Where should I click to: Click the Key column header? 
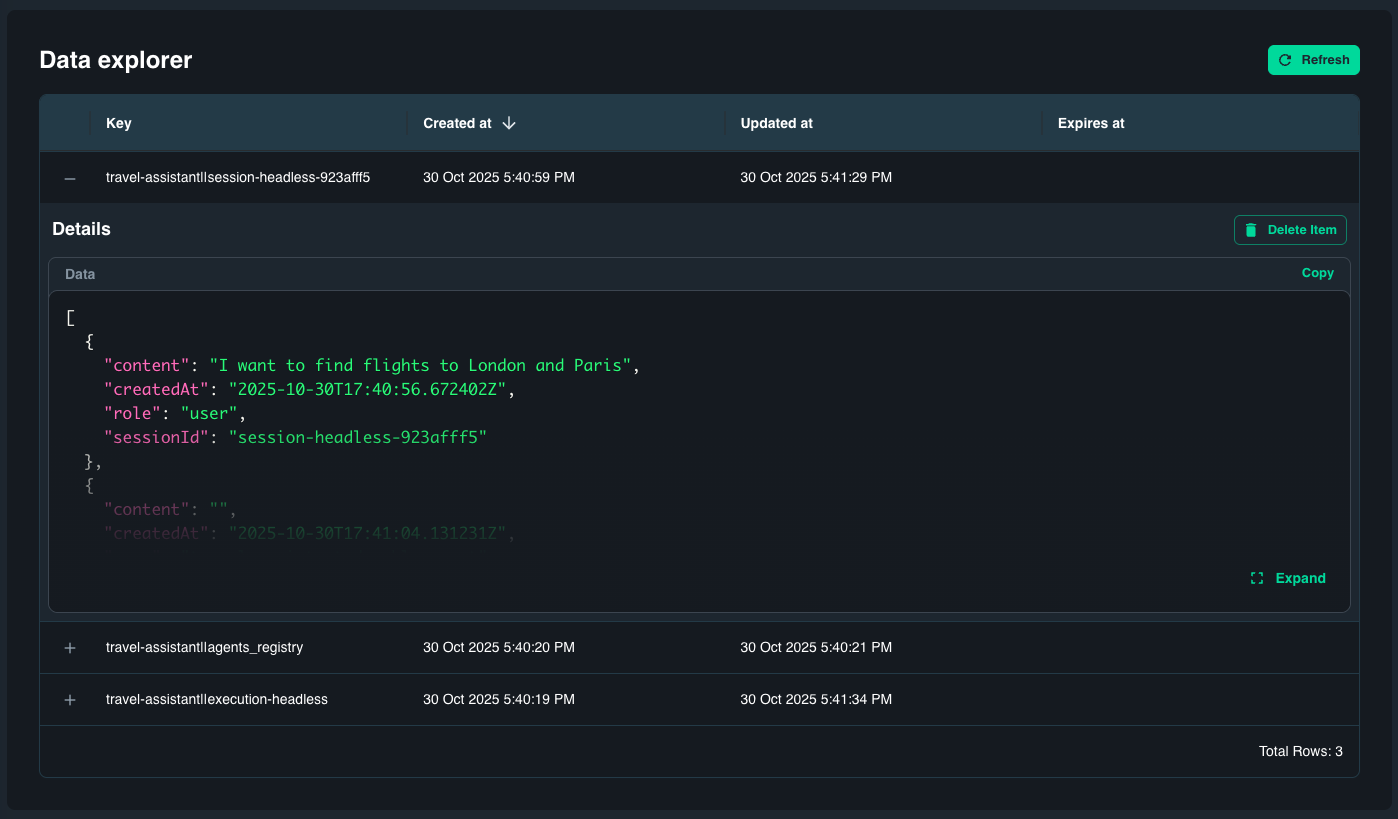tap(119, 123)
